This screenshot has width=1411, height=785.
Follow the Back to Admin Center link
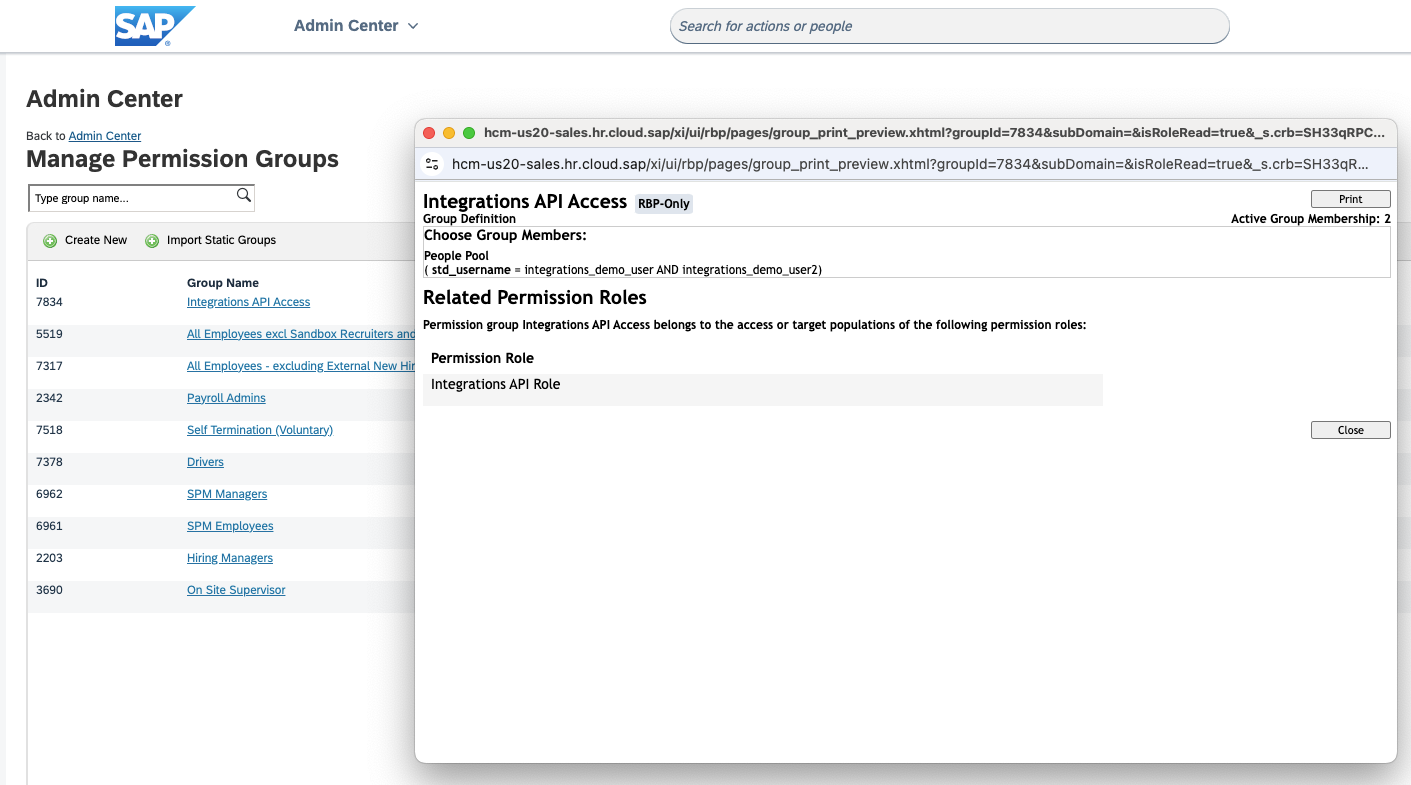pyautogui.click(x=104, y=136)
